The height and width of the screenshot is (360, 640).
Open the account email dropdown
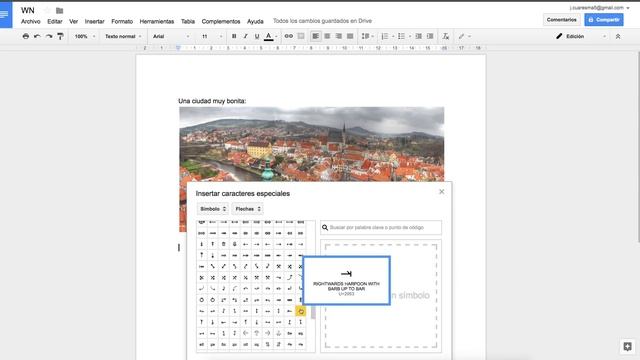(599, 8)
